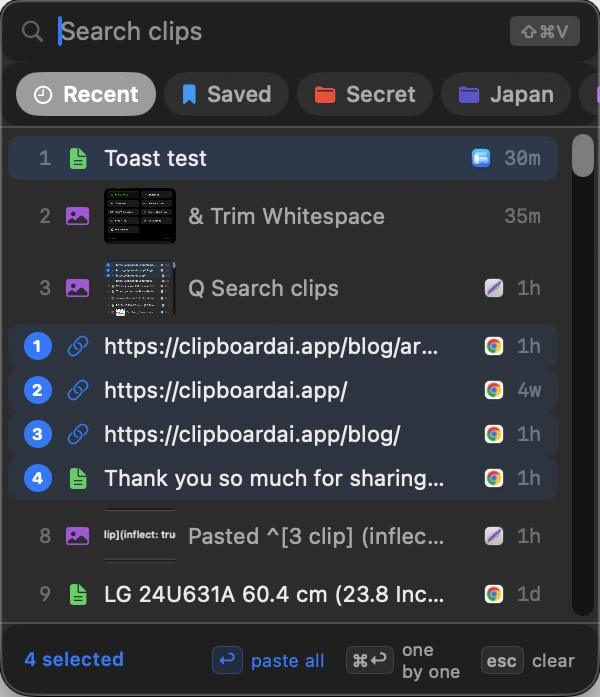Open the Search clips image thumbnail
Viewport: 600px width, 697px height.
(140, 288)
